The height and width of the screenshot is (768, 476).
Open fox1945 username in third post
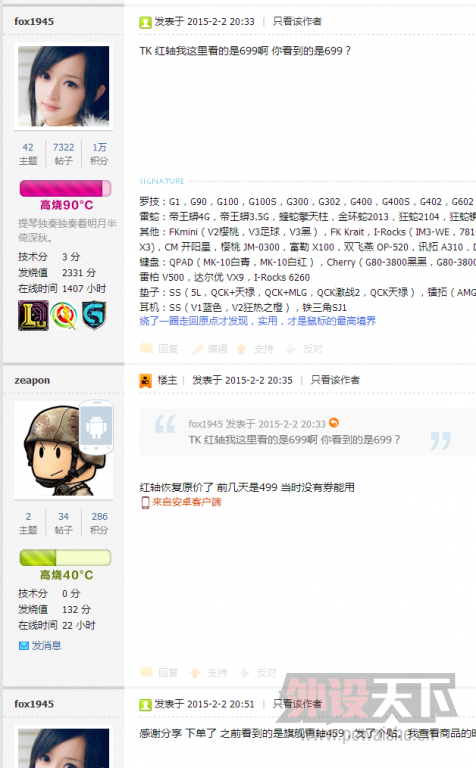(x=34, y=704)
